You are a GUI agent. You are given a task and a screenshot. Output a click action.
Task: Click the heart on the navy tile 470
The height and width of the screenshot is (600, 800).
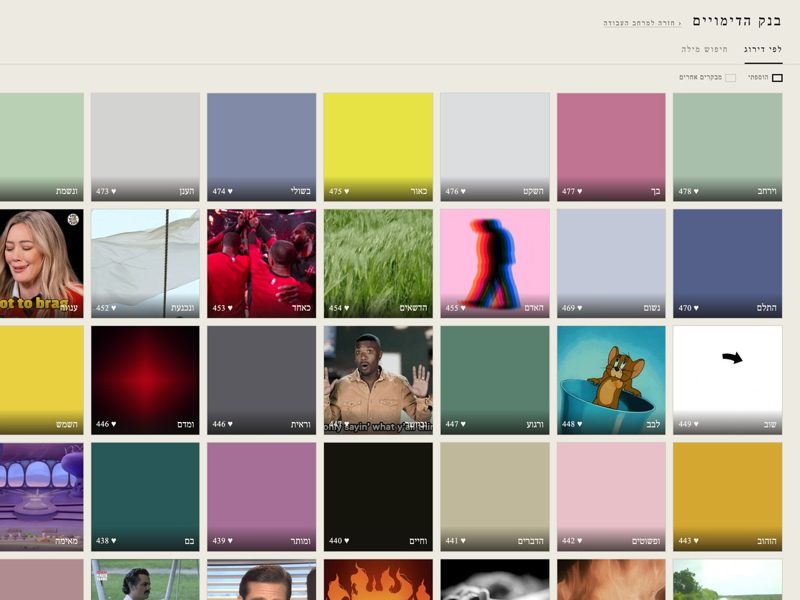pyautogui.click(x=696, y=308)
